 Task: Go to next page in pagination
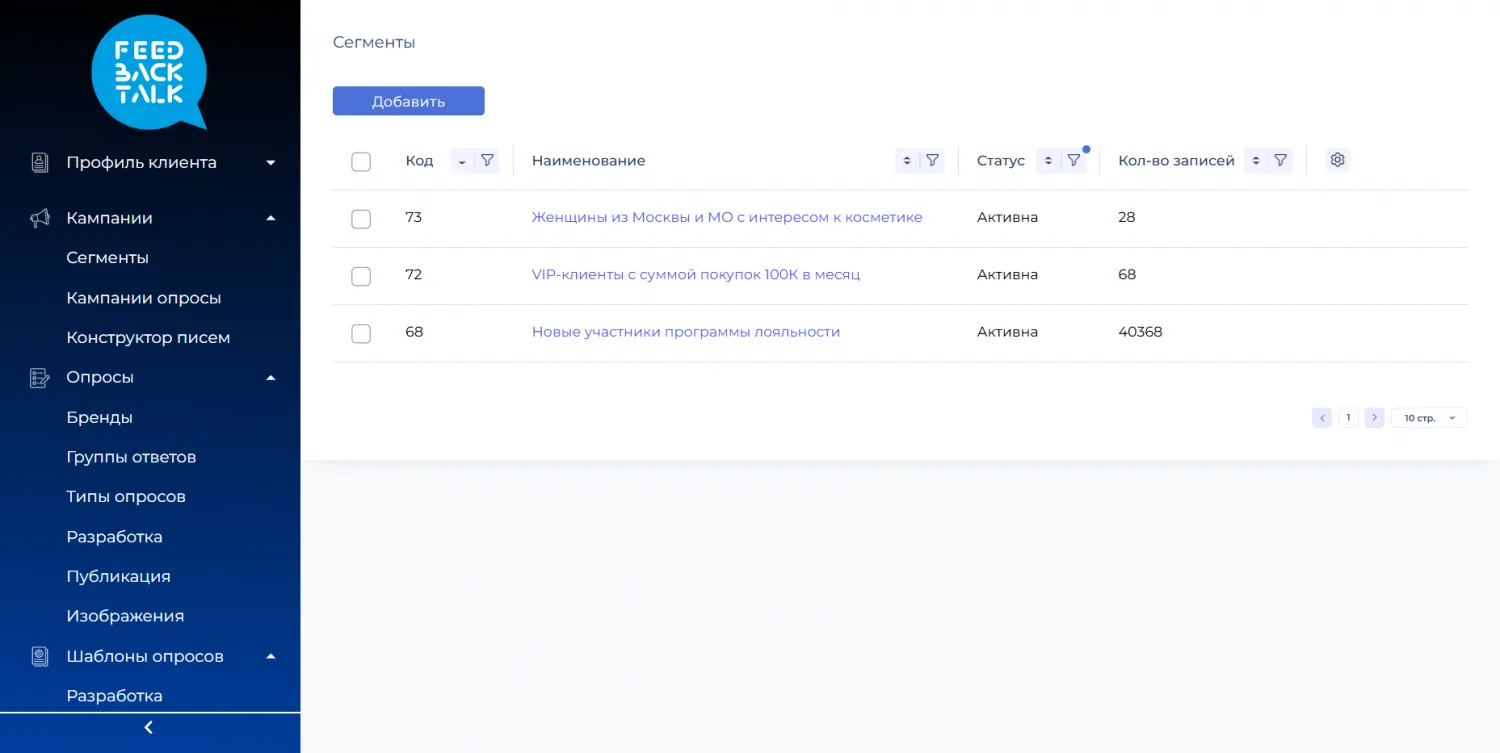(x=1374, y=418)
